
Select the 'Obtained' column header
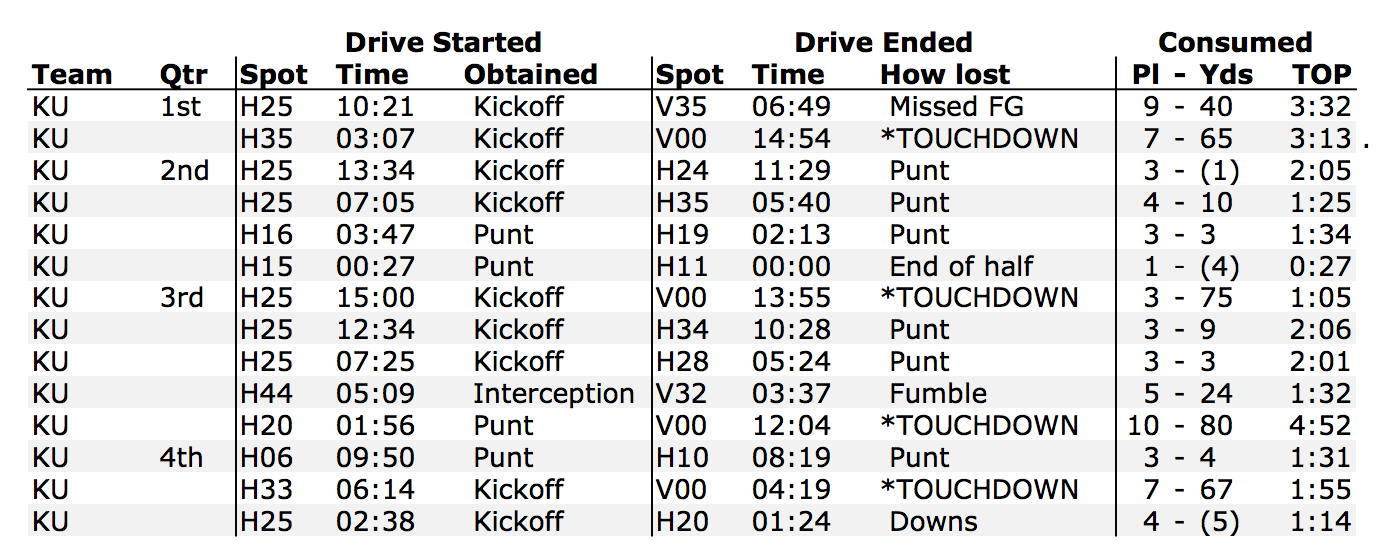[x=530, y=75]
